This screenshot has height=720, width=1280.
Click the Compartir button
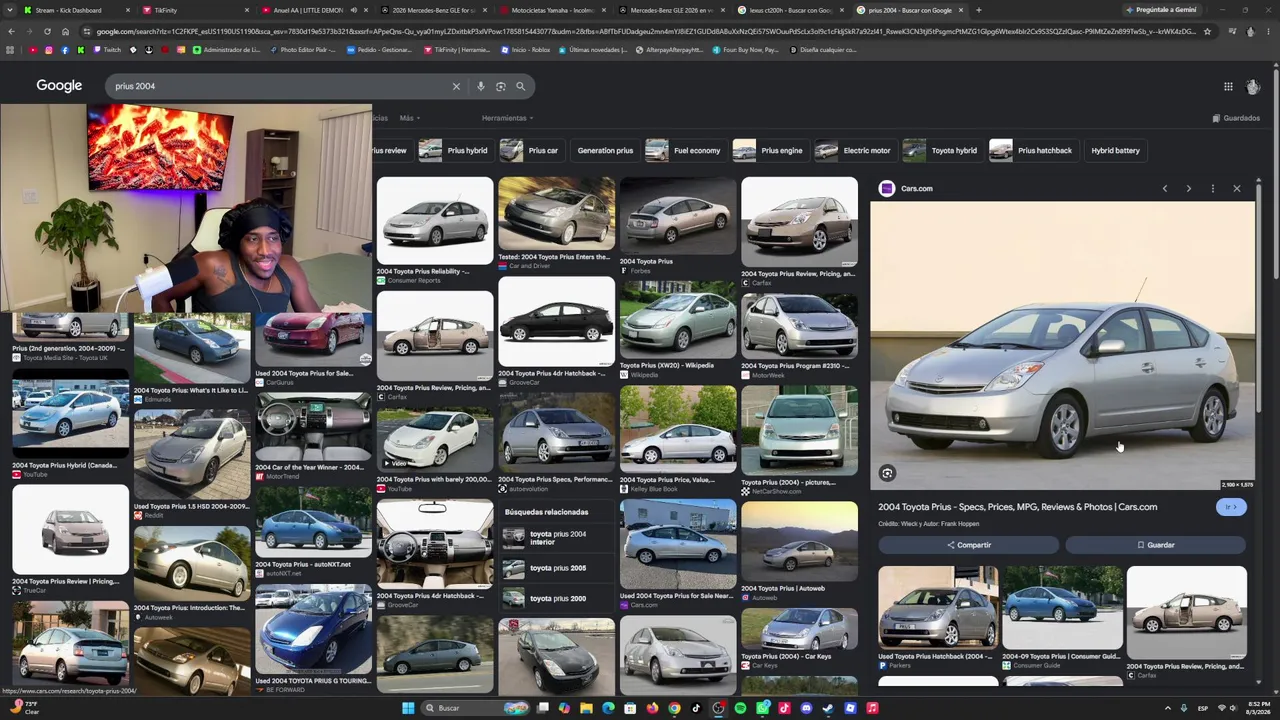pos(968,545)
